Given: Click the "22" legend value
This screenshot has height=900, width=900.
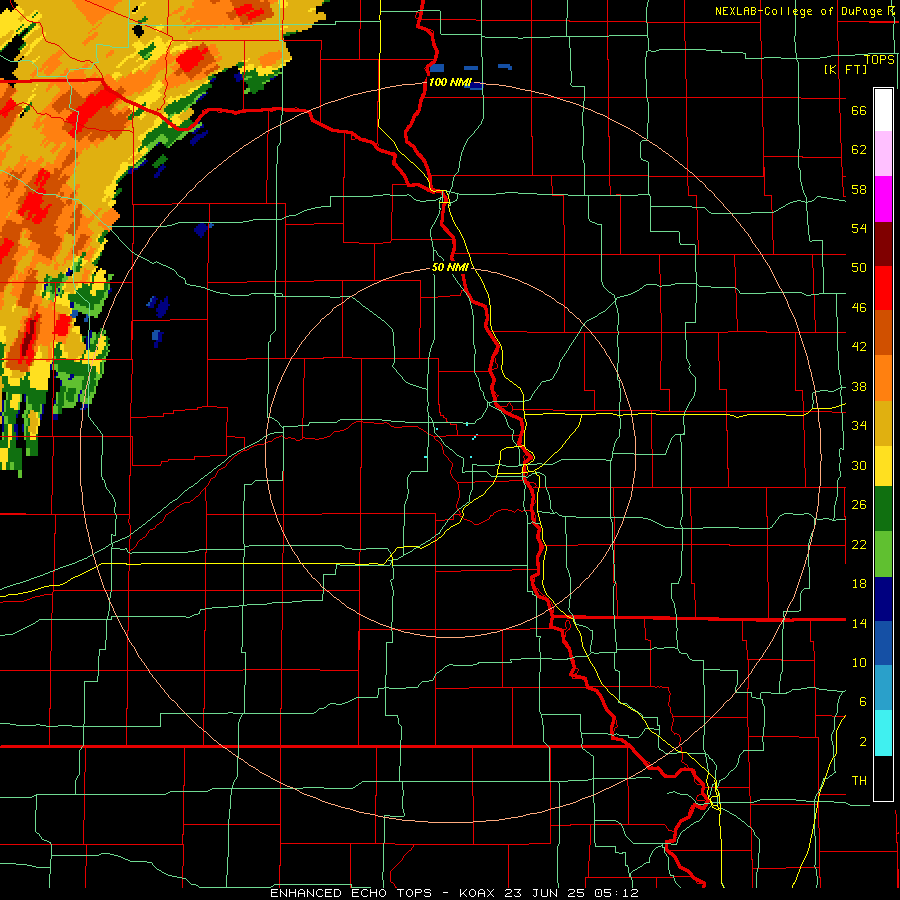Looking at the screenshot, I should [859, 545].
